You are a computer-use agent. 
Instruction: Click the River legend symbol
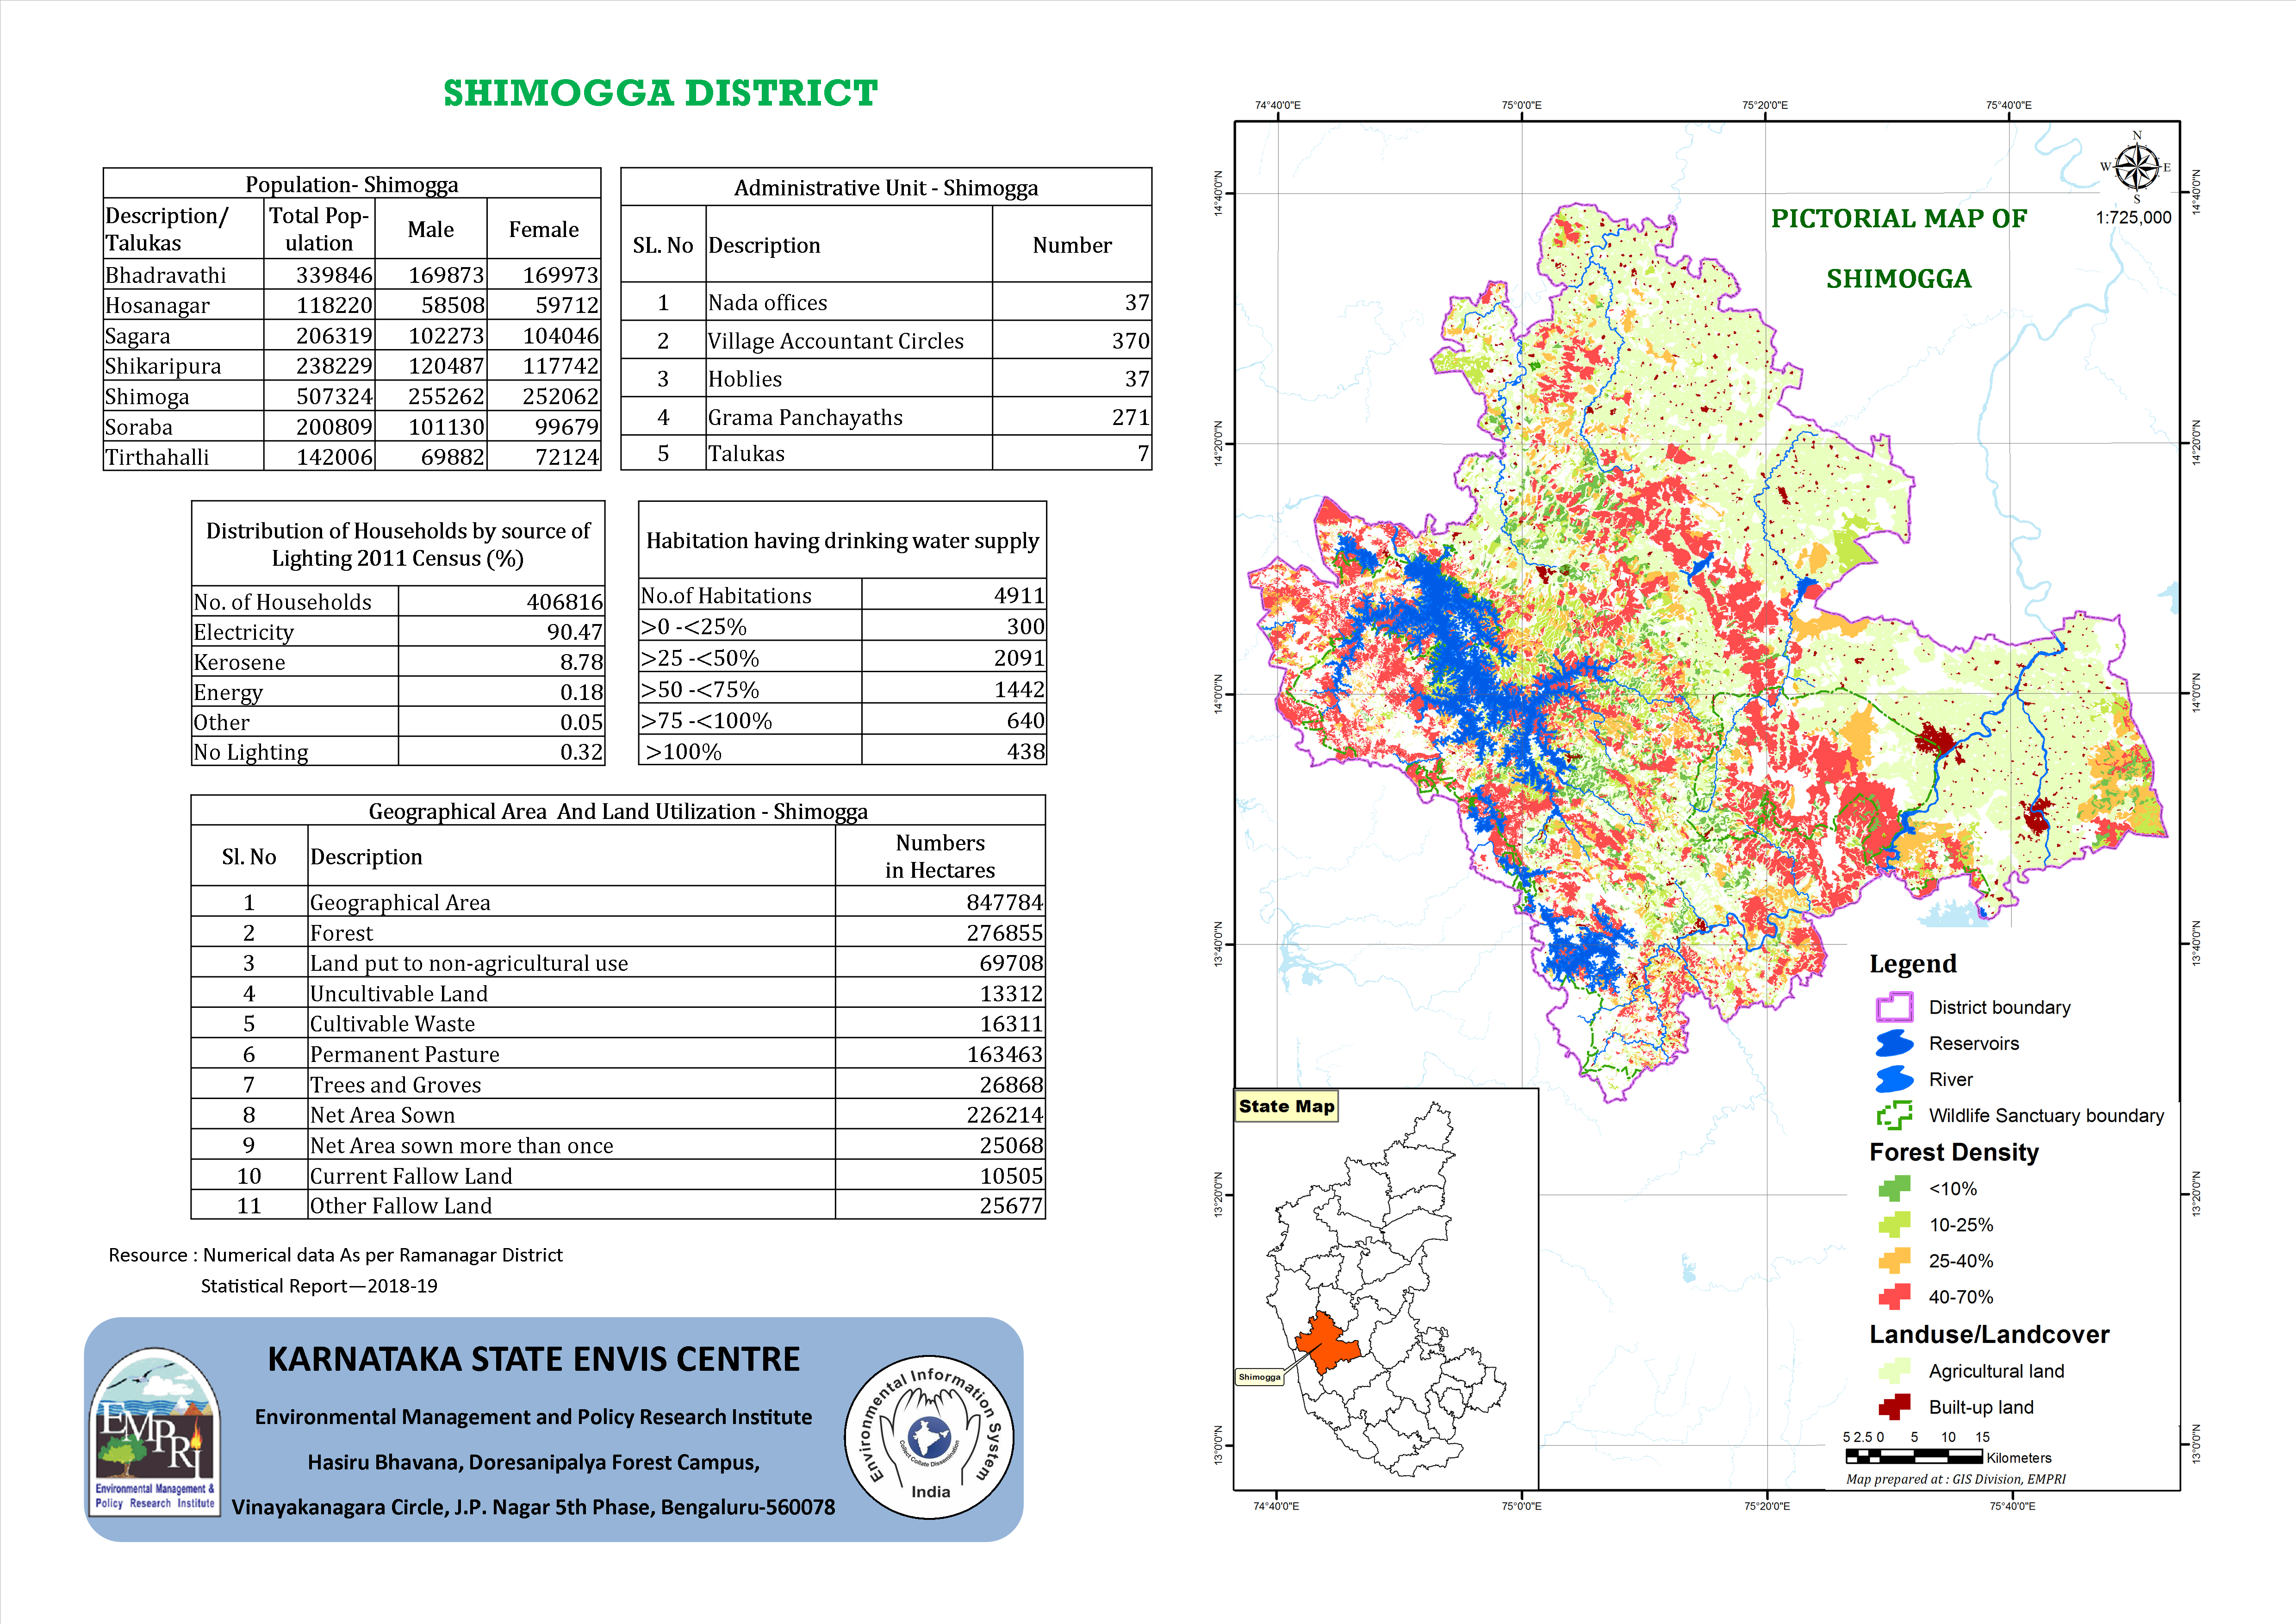[x=1894, y=1079]
